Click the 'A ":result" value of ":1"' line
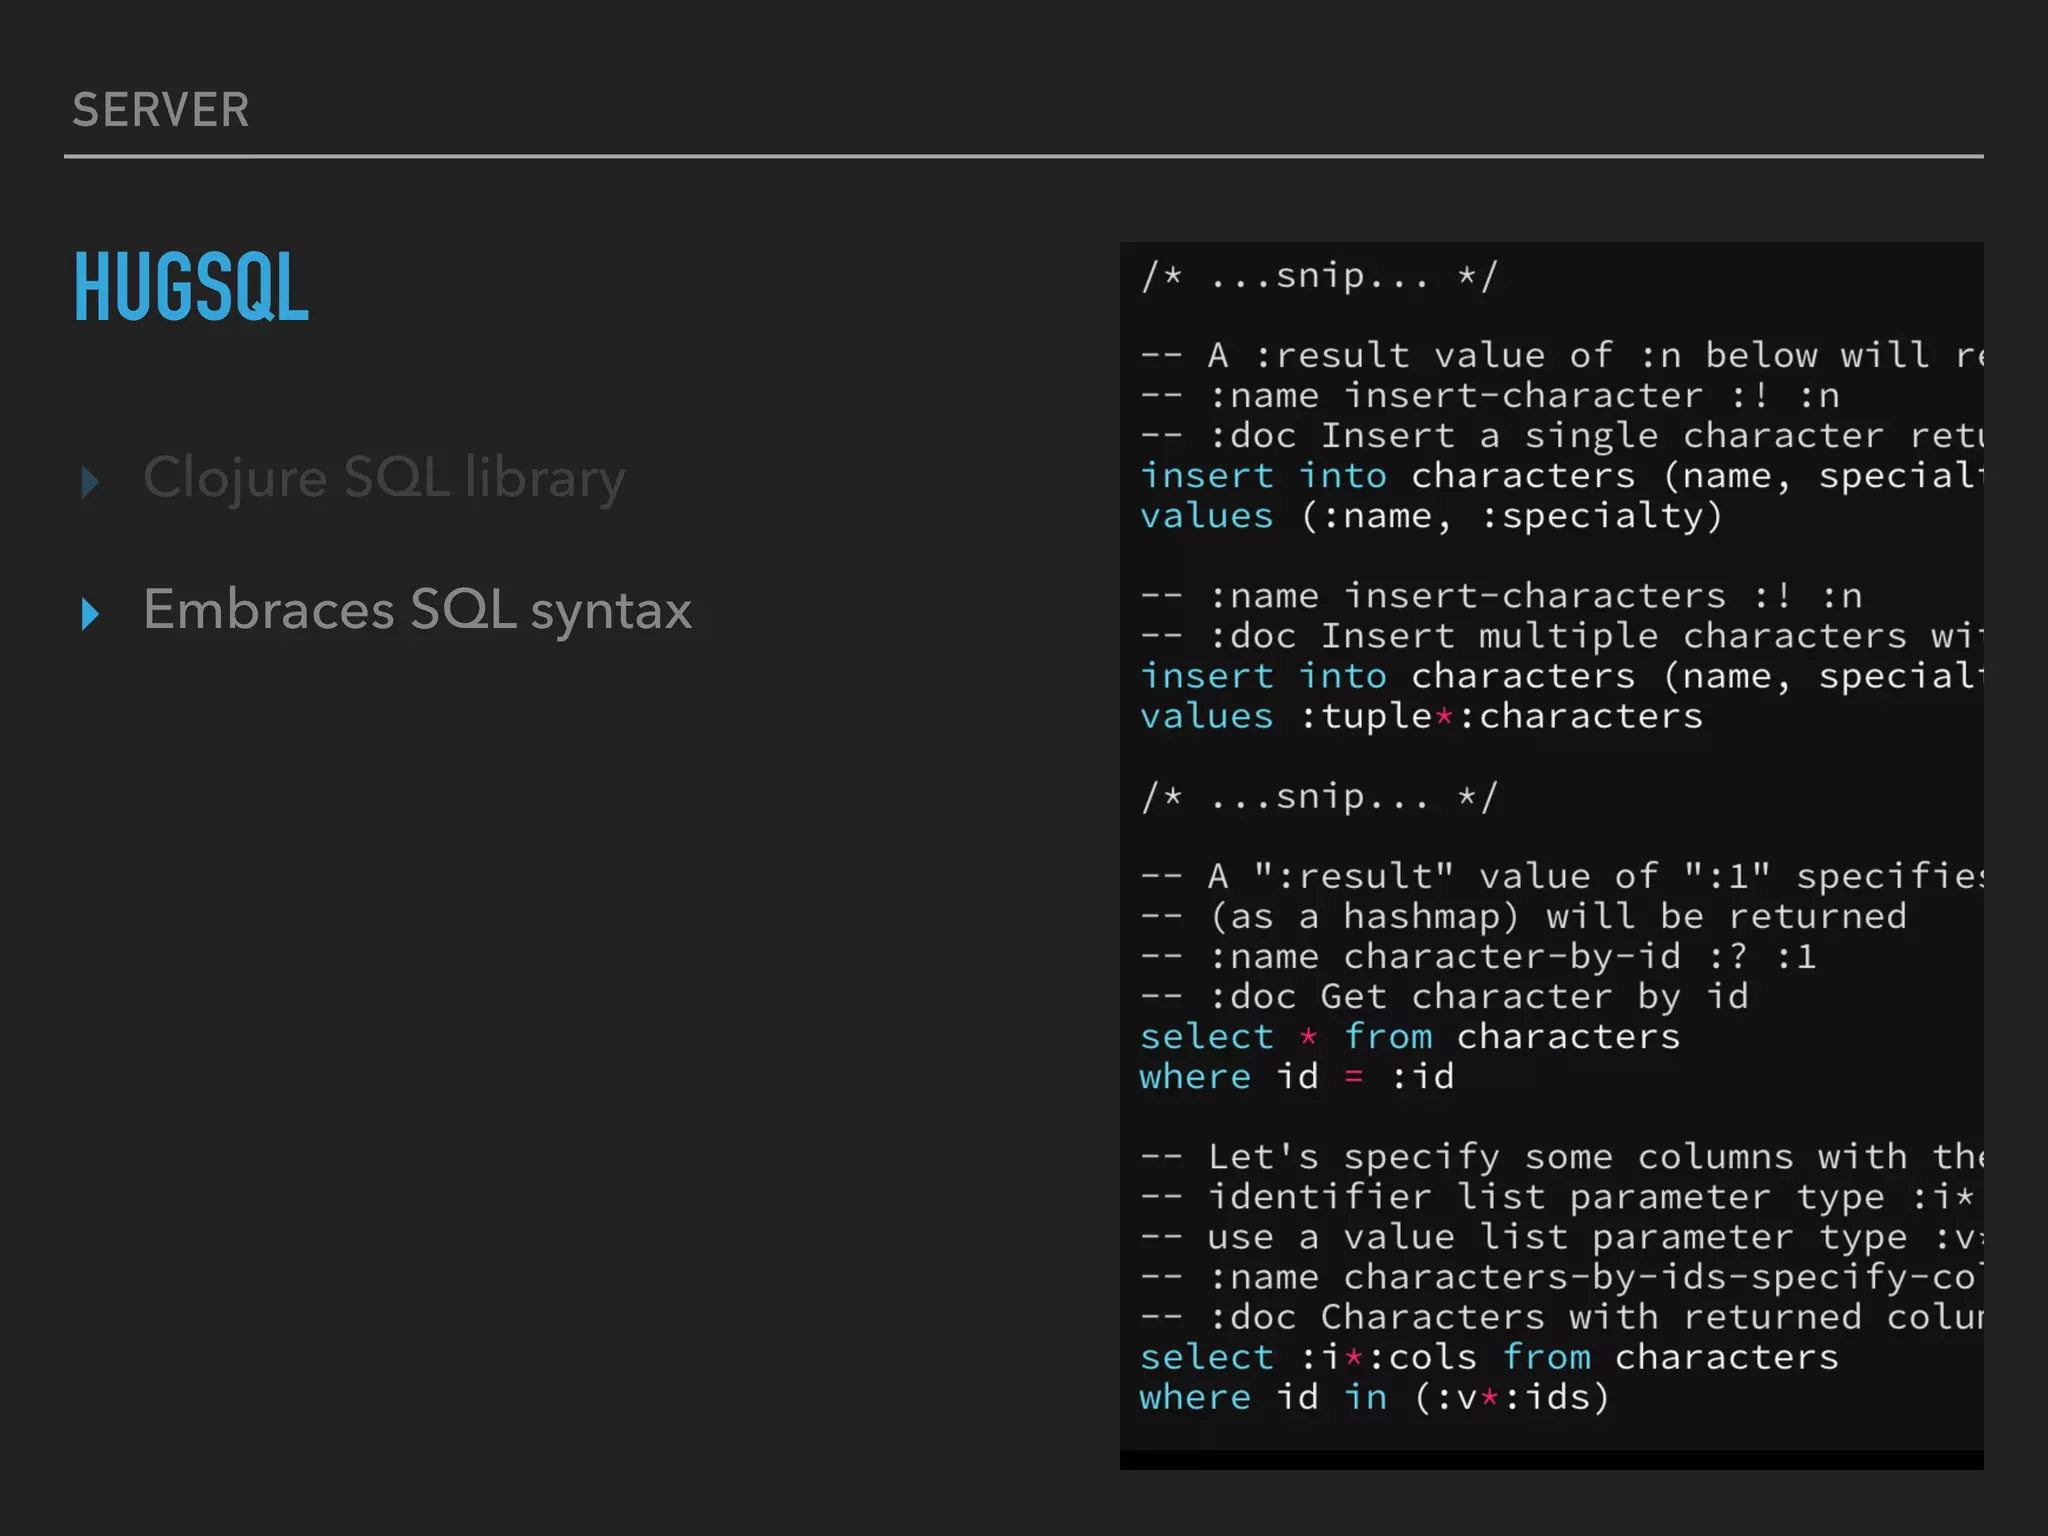The height and width of the screenshot is (1536, 2048). (x=1562, y=877)
